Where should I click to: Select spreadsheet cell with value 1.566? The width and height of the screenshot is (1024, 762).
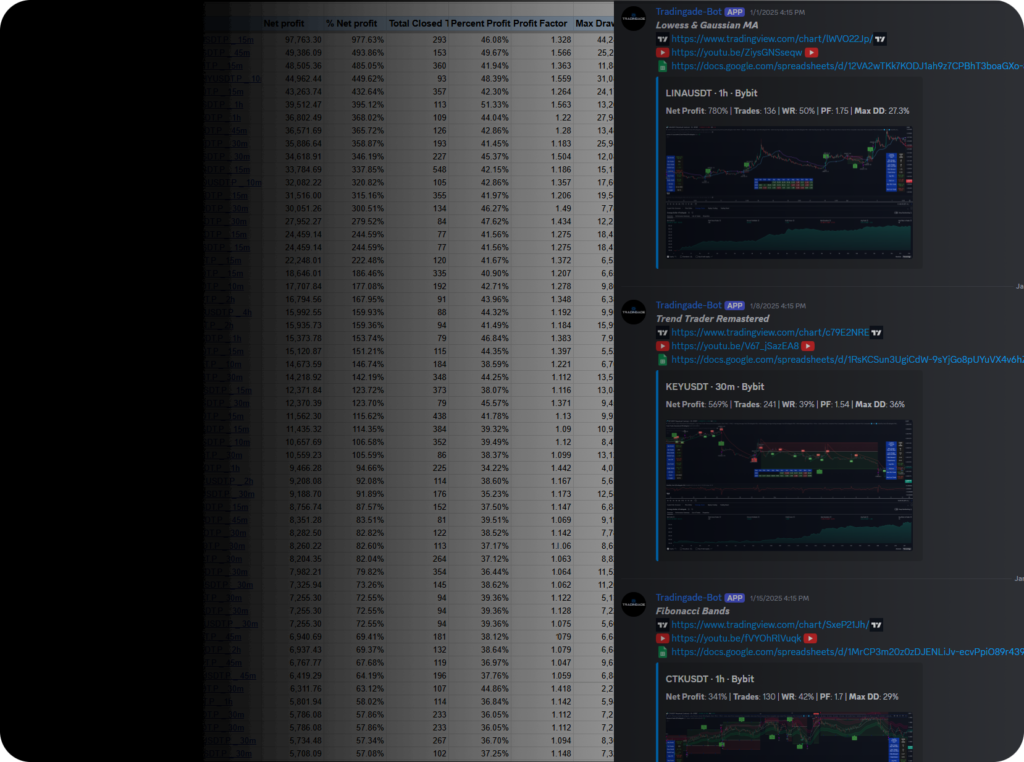560,53
